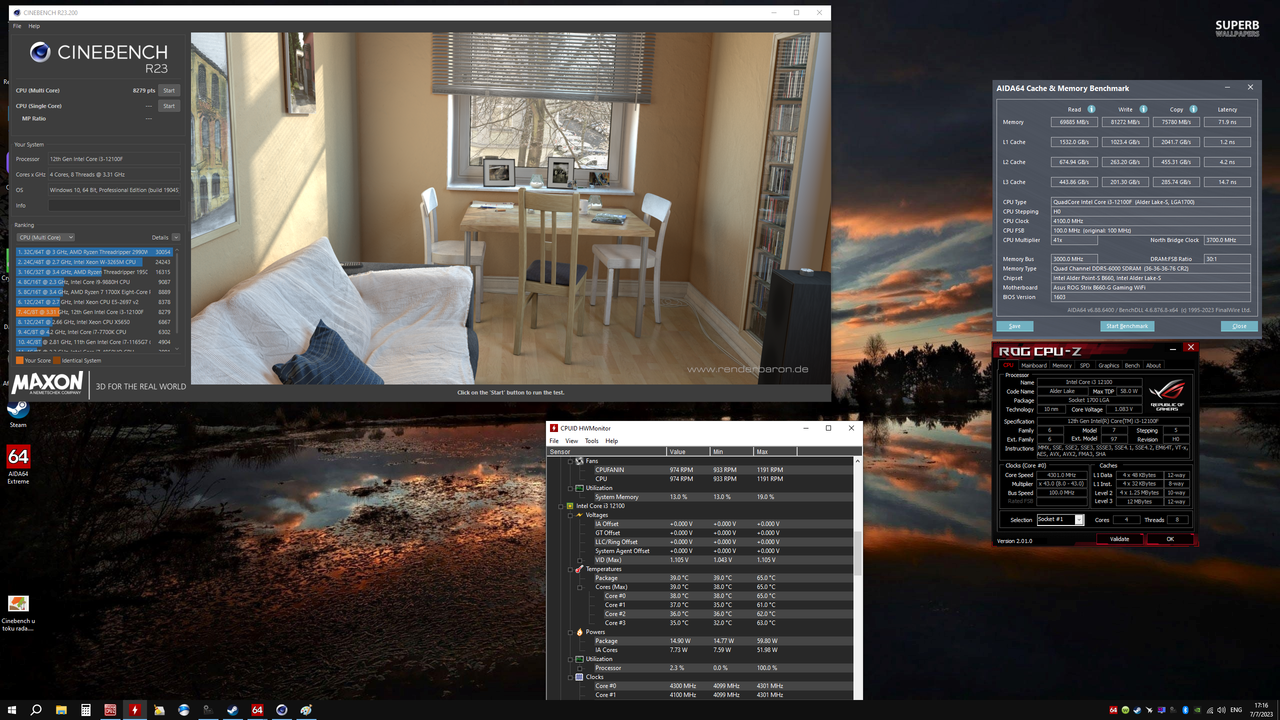Open the Windows Start menu
The width and height of the screenshot is (1280, 720).
point(12,710)
